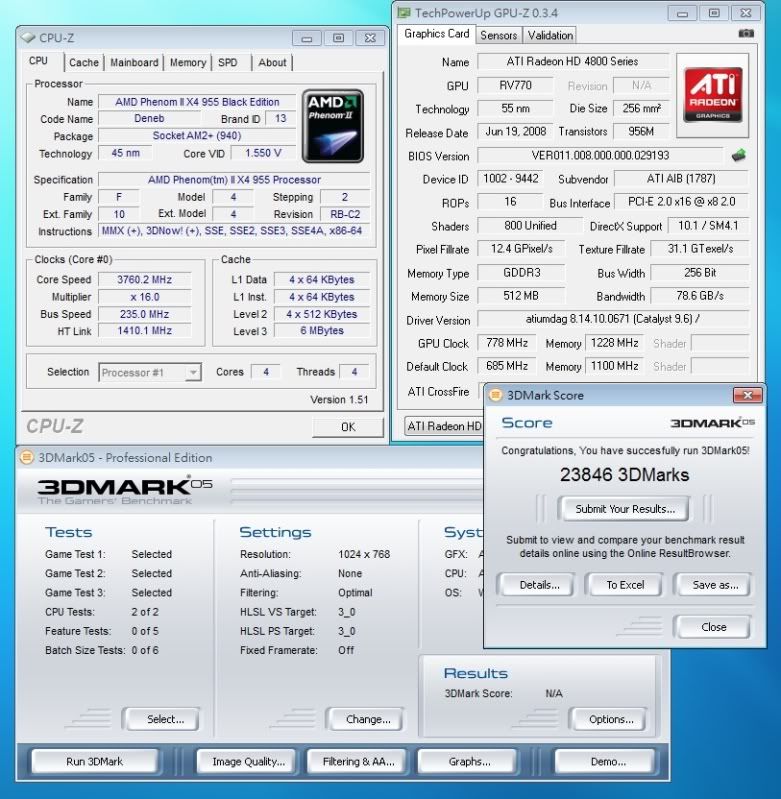Click the CPU name AMD Phenom II X4 955 Black Edition

click(x=197, y=102)
